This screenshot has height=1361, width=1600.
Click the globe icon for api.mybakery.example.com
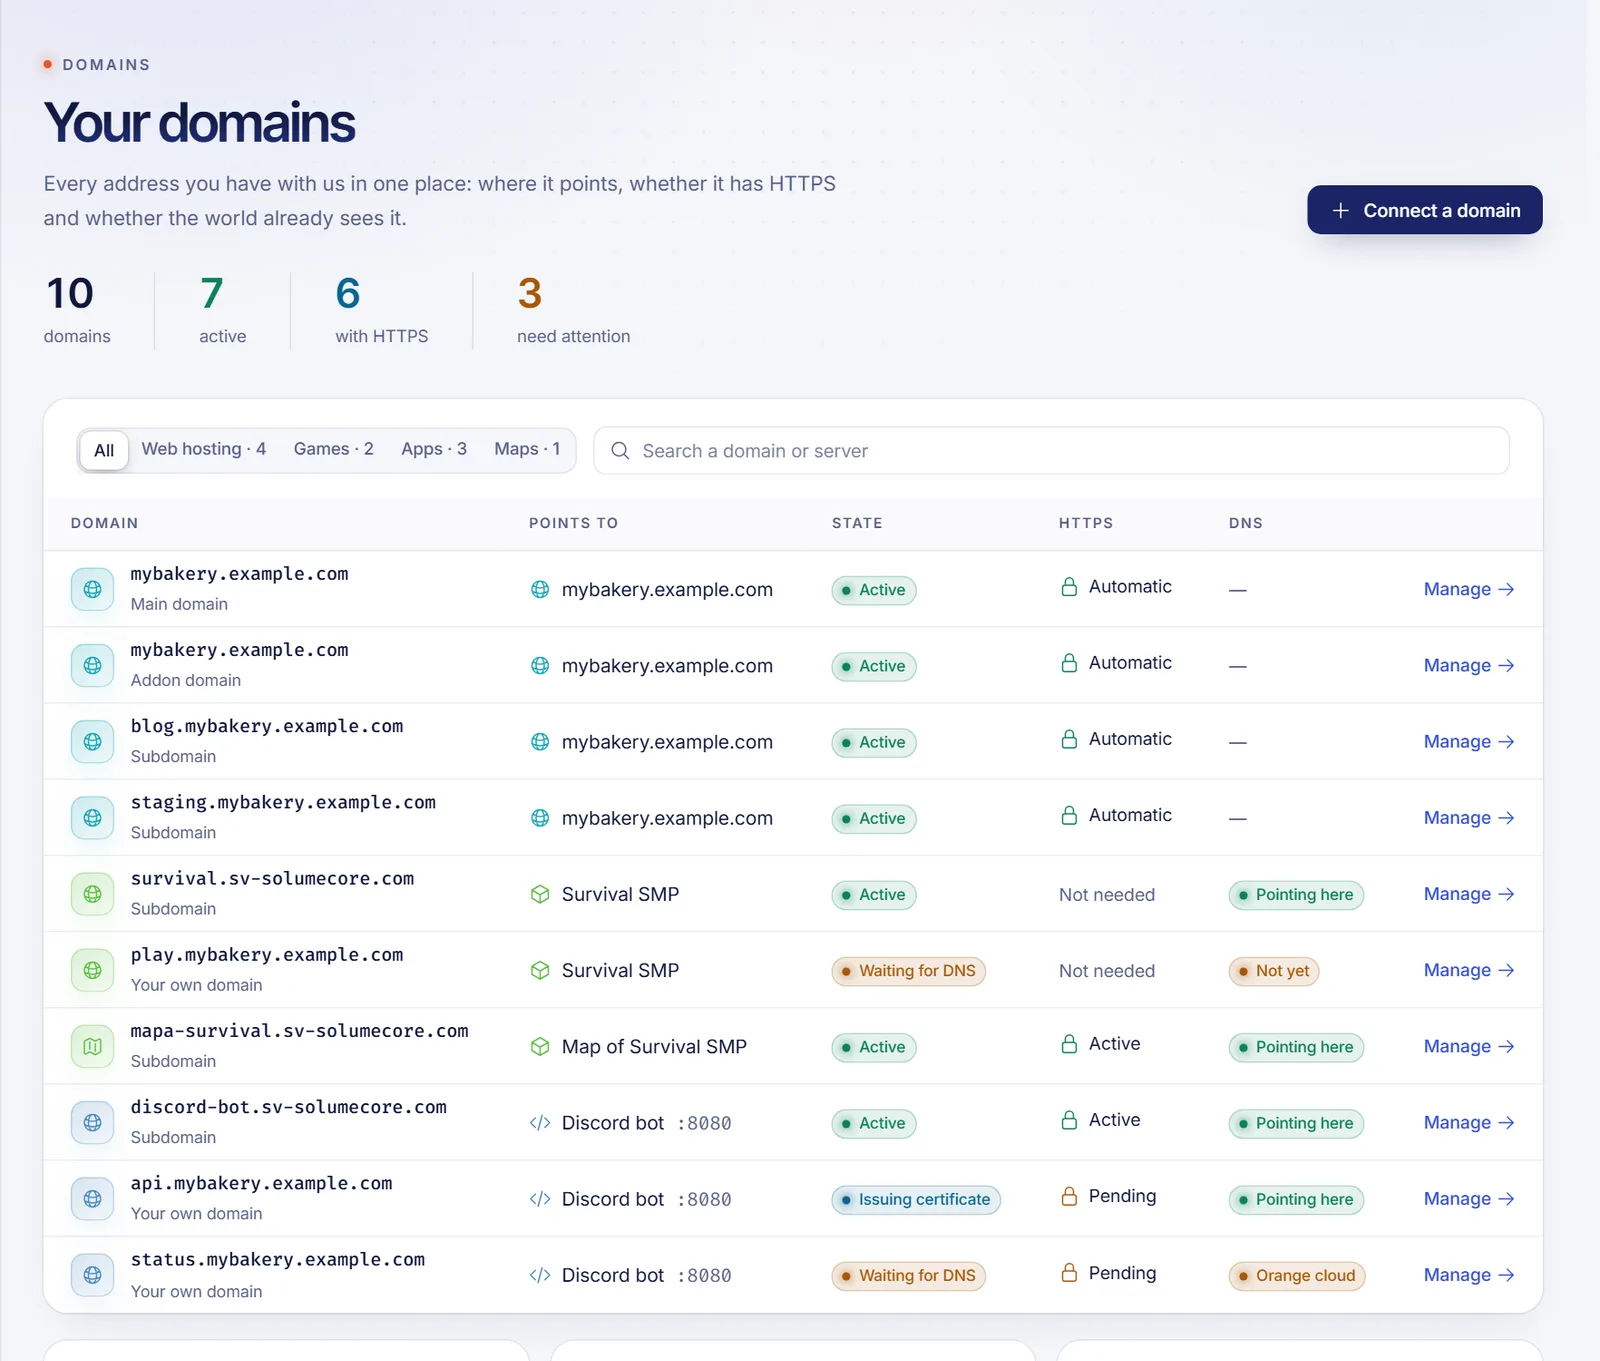(x=92, y=1198)
